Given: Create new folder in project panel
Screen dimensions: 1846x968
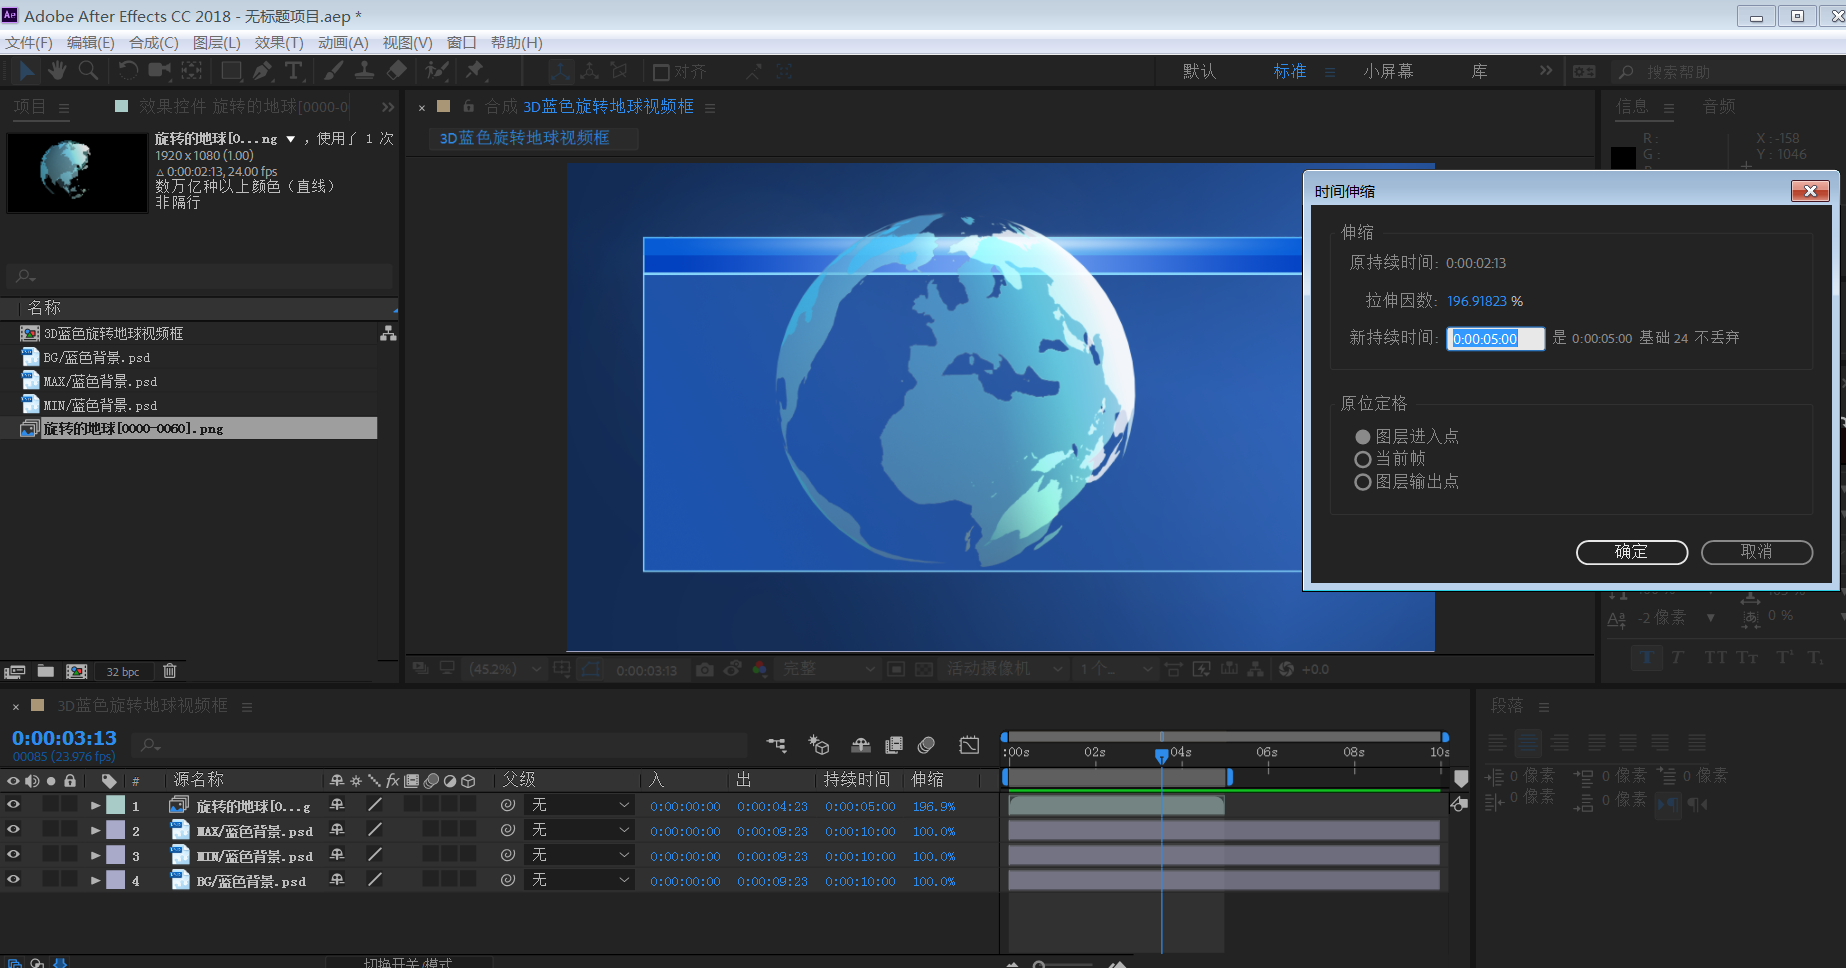Looking at the screenshot, I should coord(46,671).
